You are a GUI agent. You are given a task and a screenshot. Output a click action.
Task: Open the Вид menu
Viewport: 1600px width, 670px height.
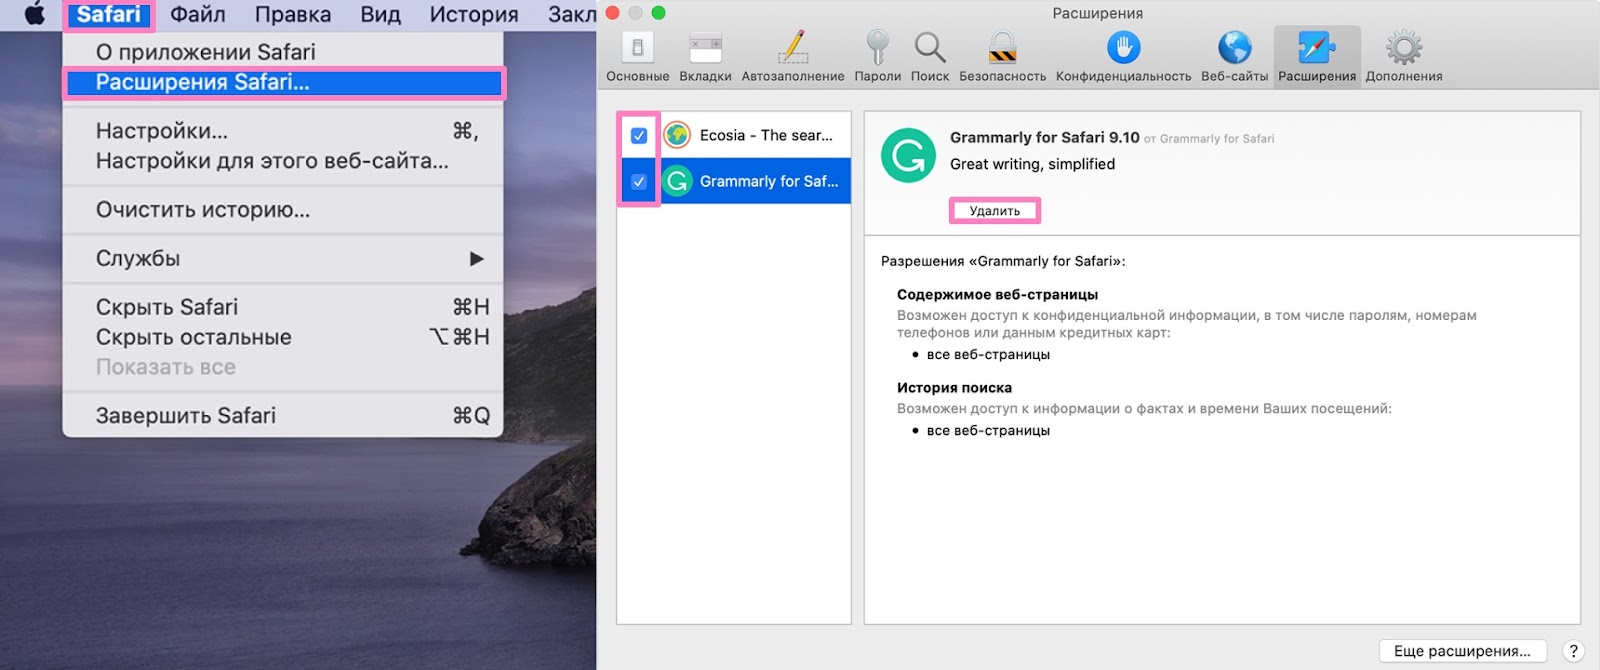click(381, 15)
